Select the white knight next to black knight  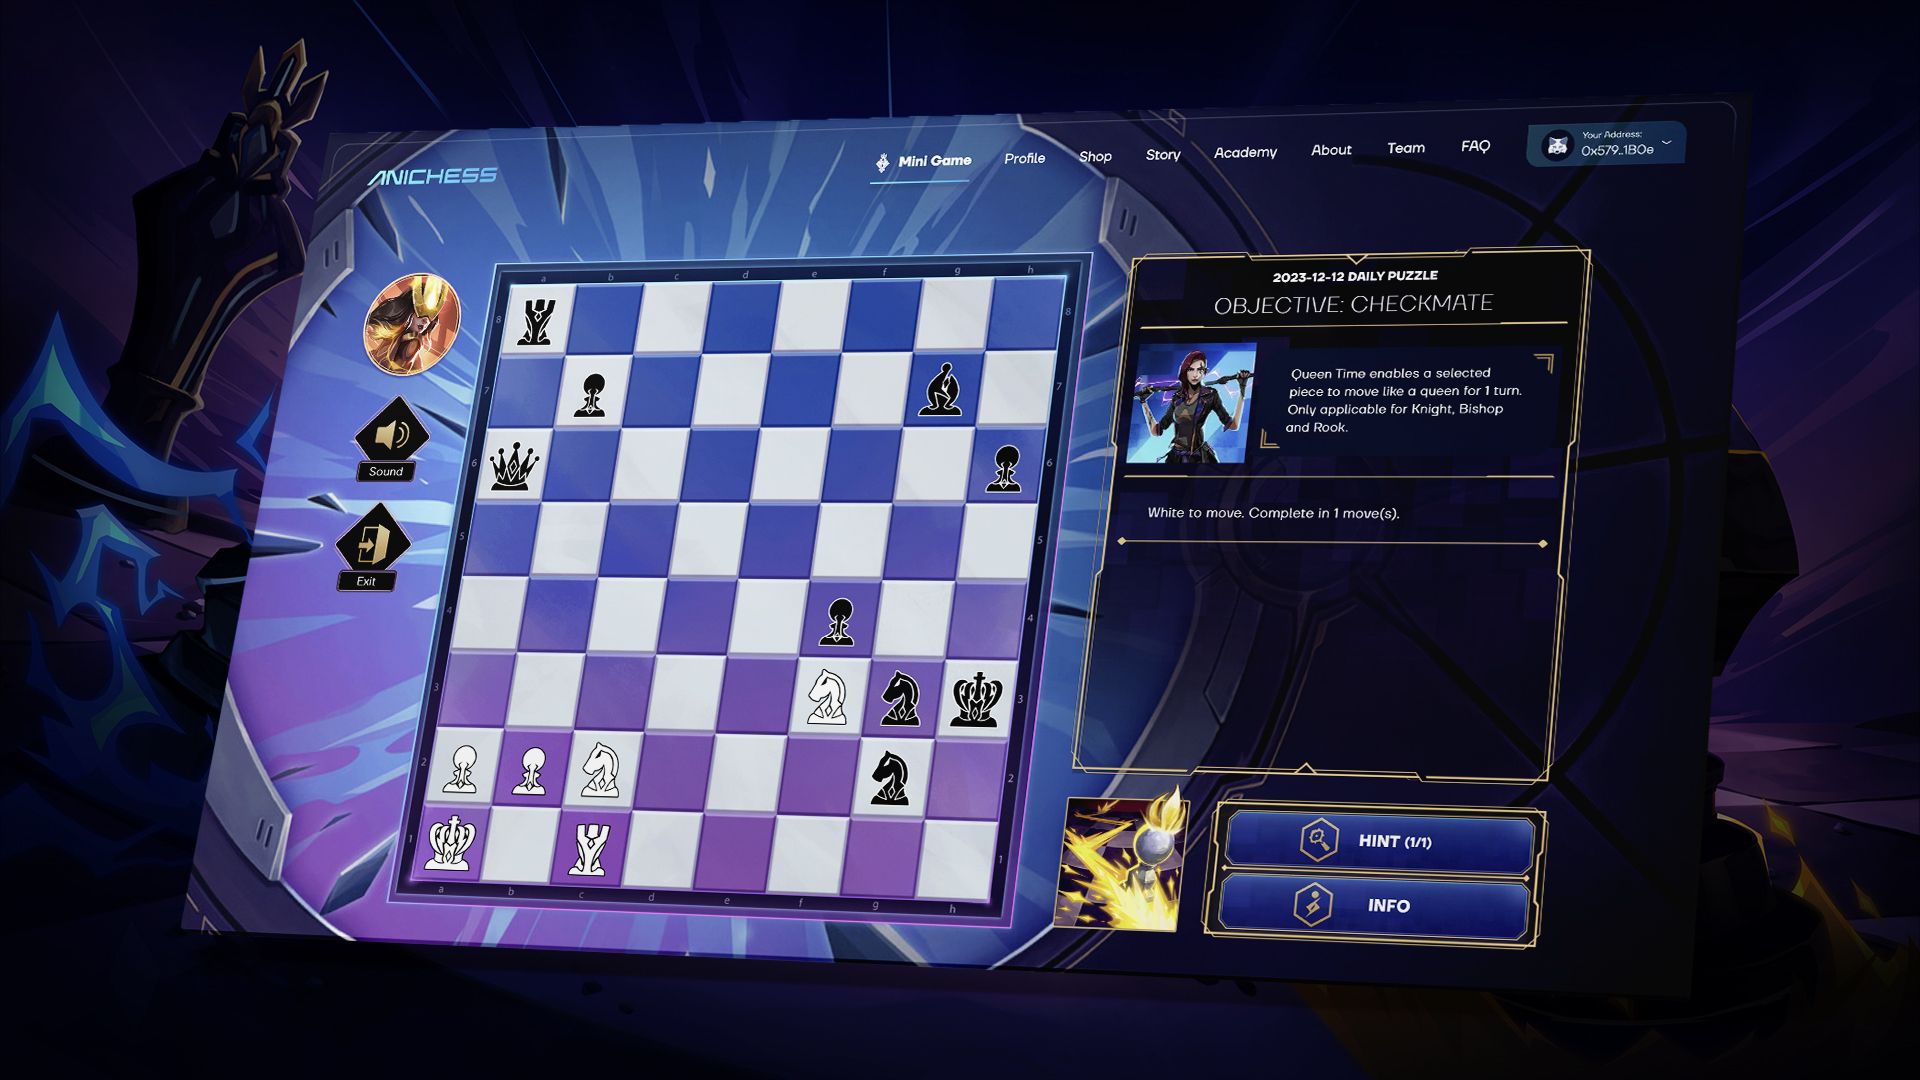(829, 696)
